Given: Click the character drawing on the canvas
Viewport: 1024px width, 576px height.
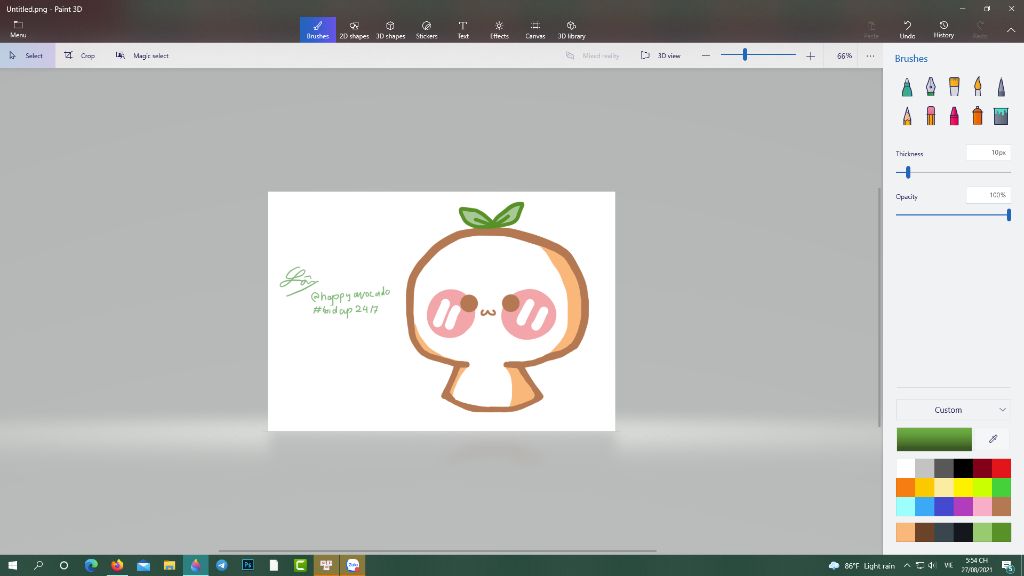Looking at the screenshot, I should click(498, 307).
